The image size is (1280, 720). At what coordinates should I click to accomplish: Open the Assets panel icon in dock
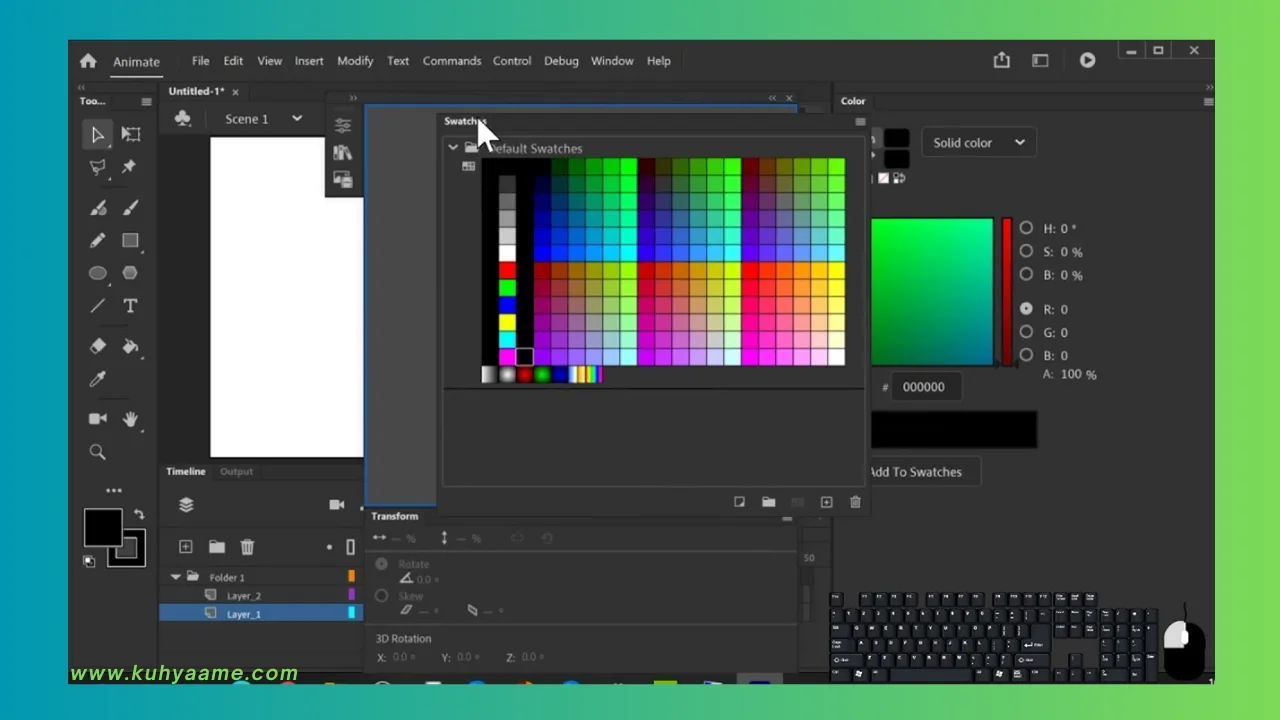coord(343,180)
